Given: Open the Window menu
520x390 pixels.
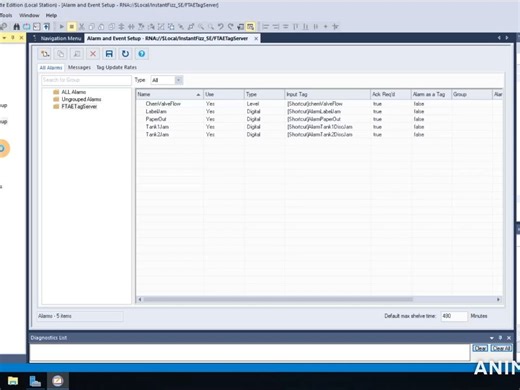Looking at the screenshot, I should pyautogui.click(x=29, y=15).
